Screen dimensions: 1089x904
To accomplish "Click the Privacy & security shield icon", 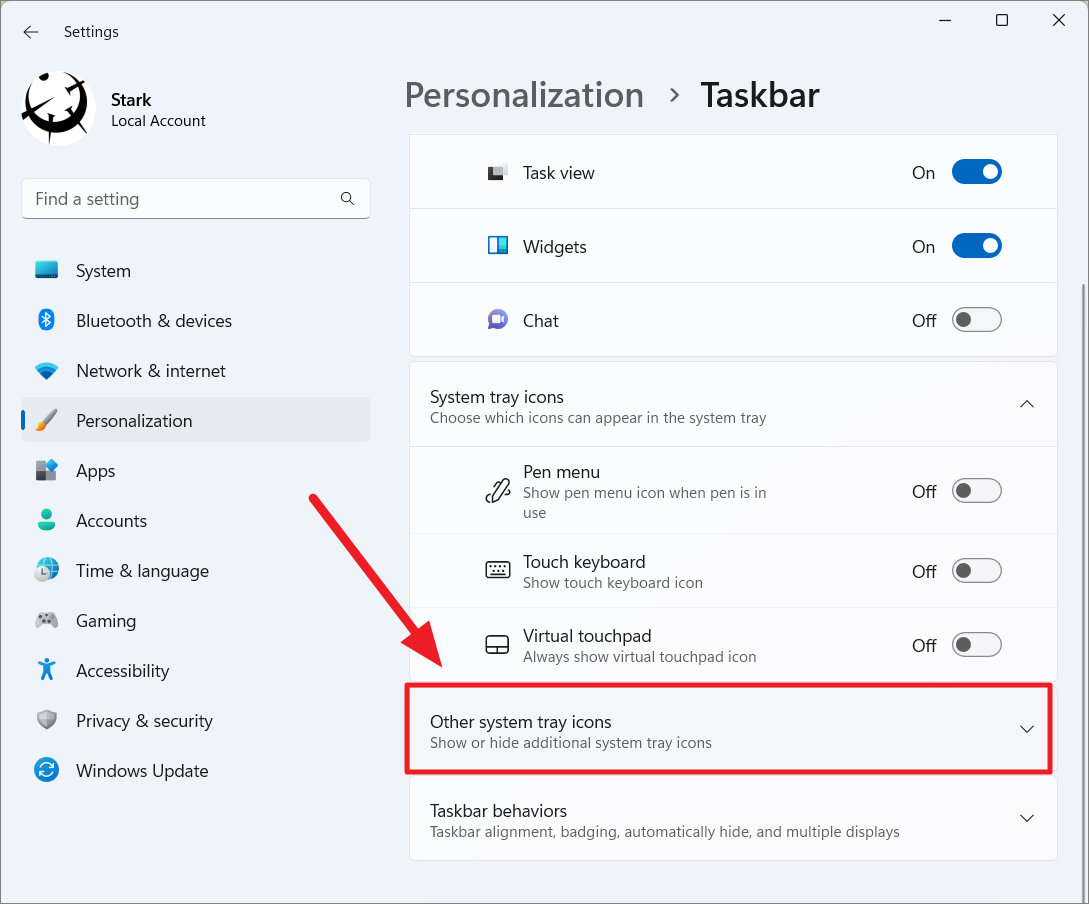I will coord(46,721).
